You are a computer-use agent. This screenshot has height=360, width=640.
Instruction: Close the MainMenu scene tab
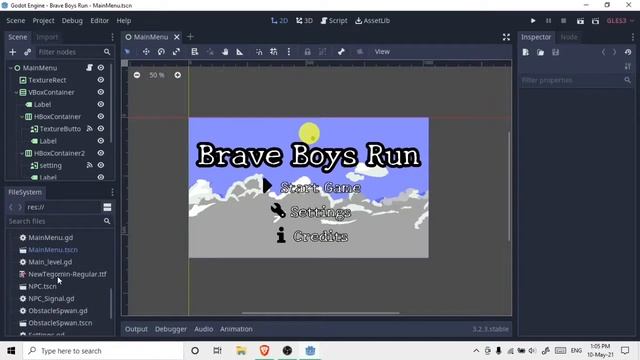177,37
